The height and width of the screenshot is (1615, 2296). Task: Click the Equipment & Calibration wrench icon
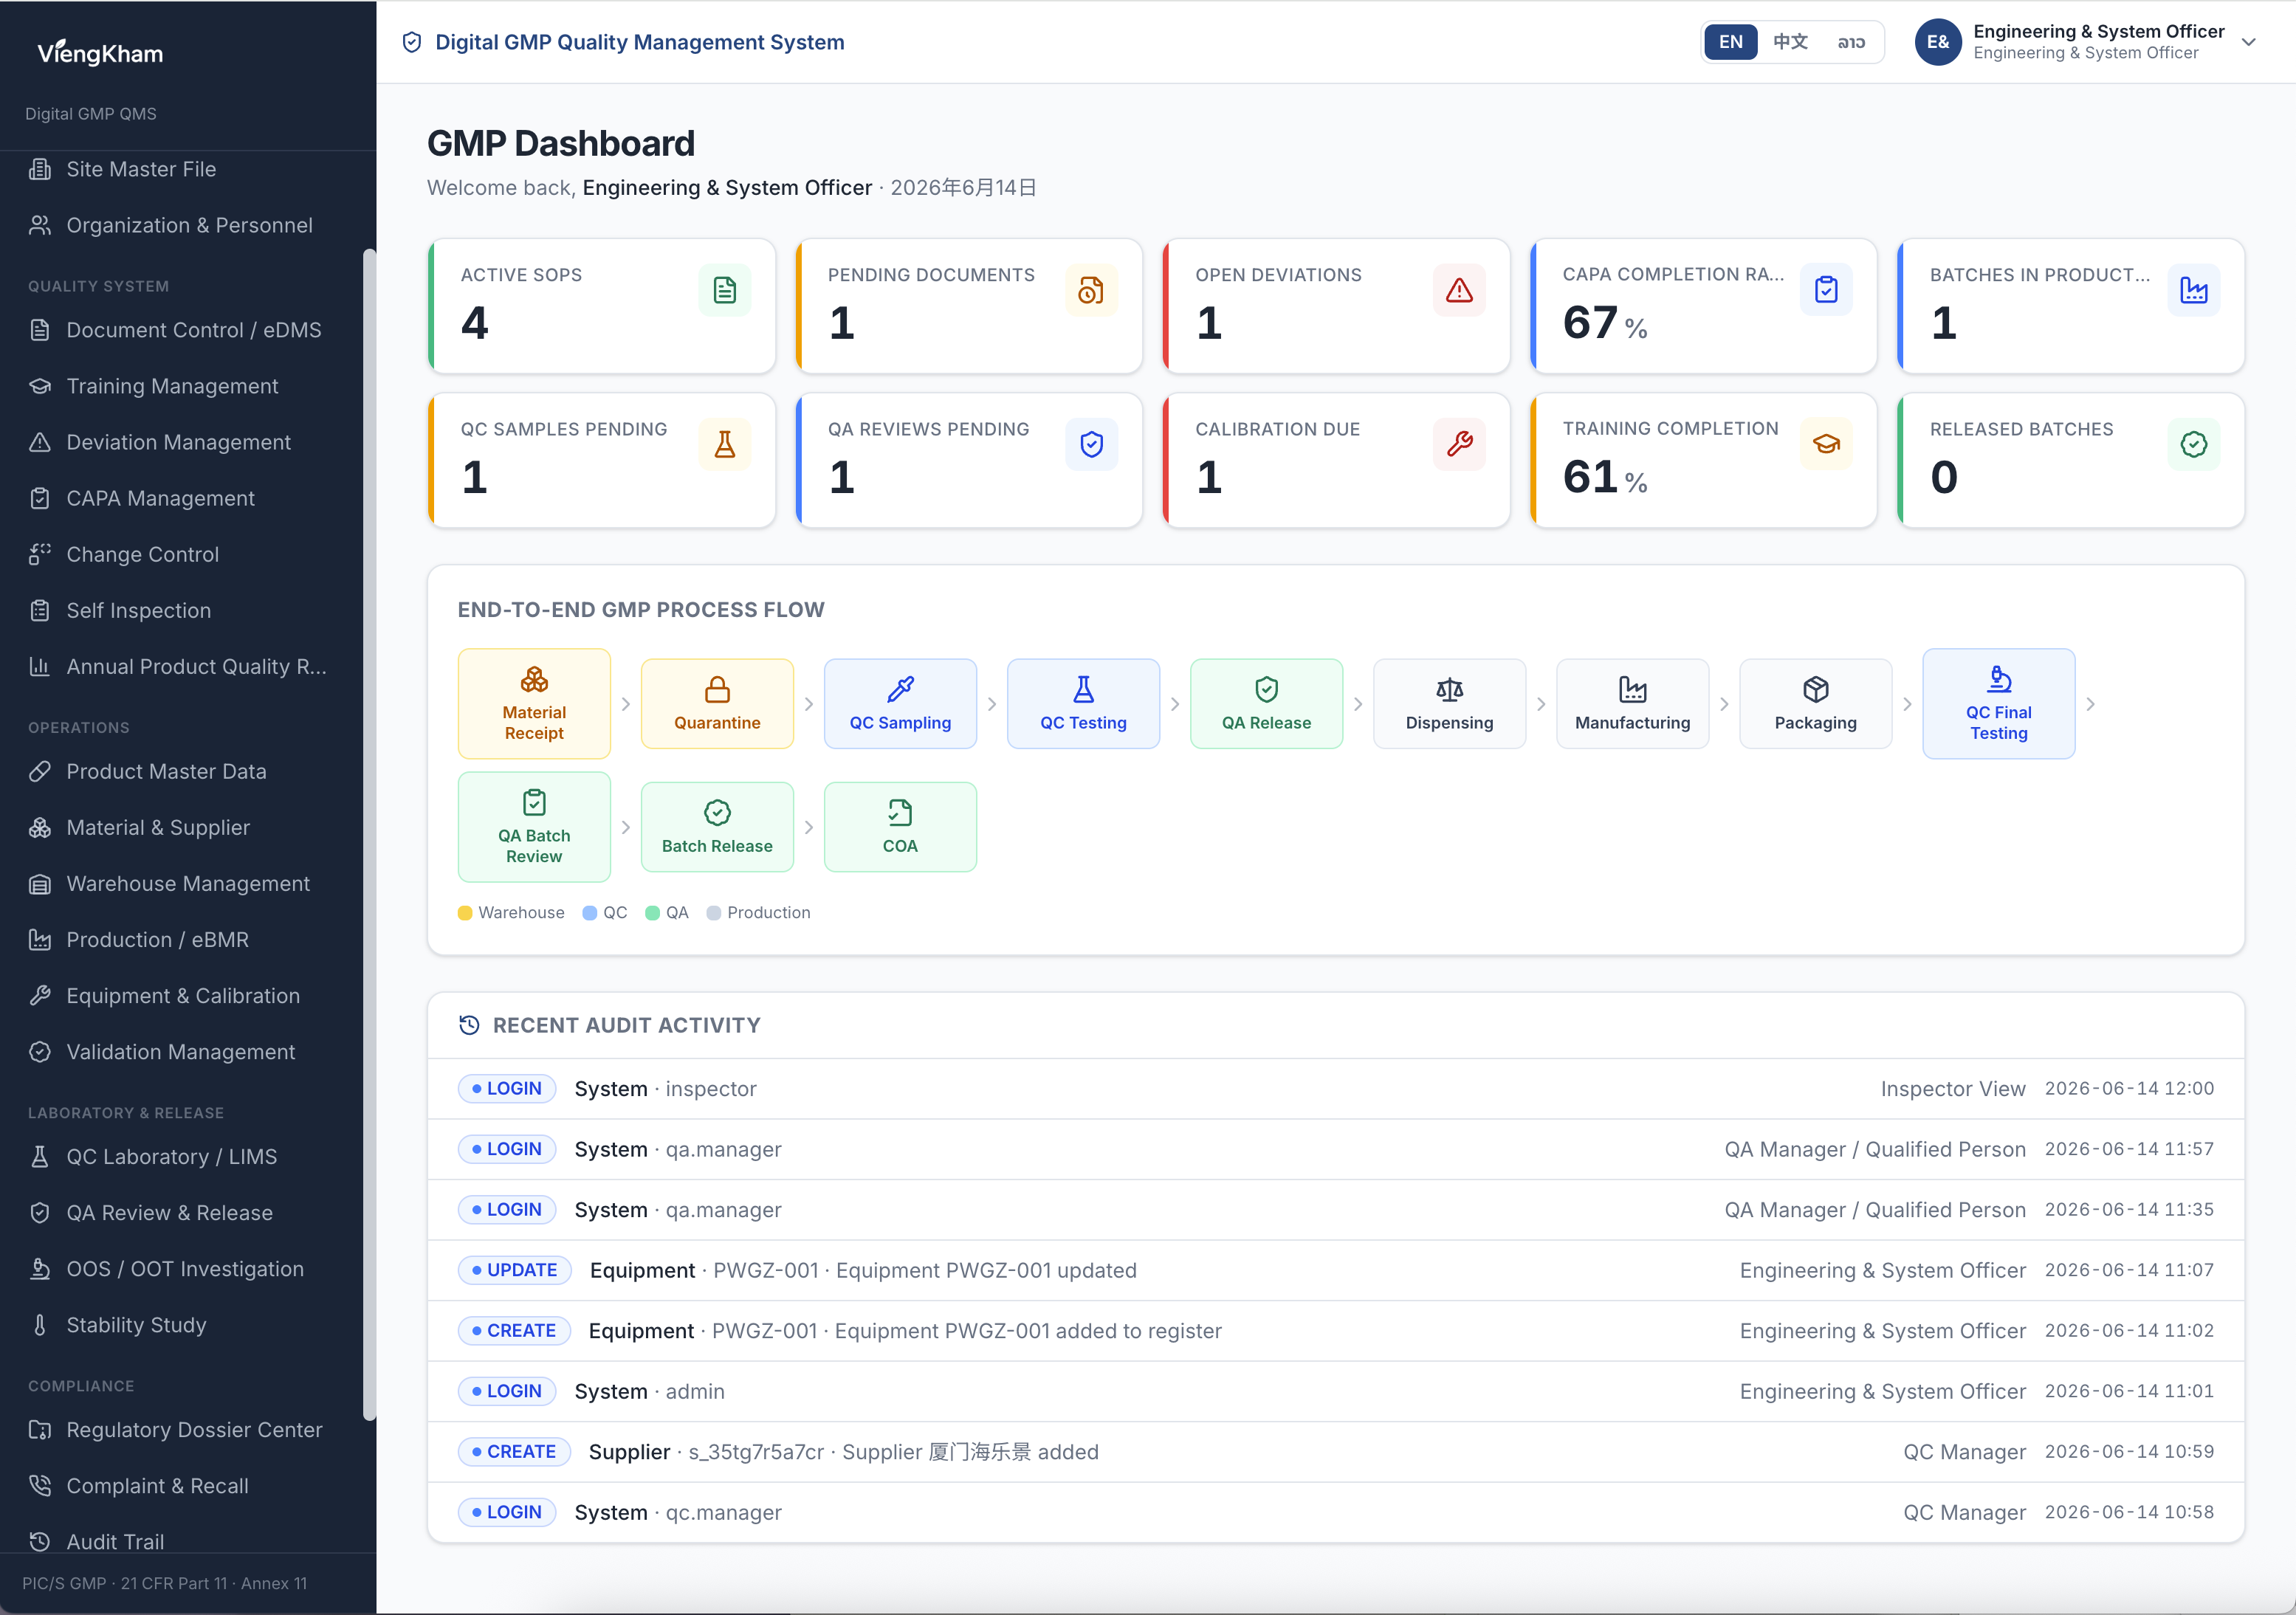tap(40, 995)
